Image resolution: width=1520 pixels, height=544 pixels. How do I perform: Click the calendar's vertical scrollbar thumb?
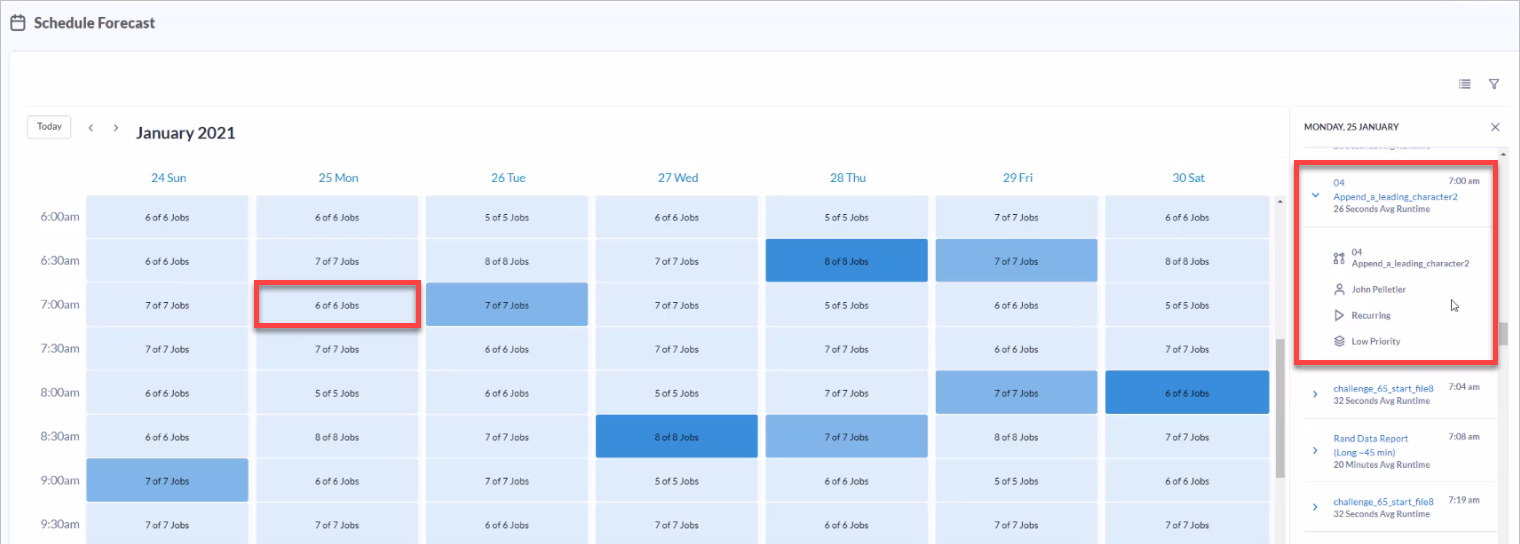[x=1280, y=409]
